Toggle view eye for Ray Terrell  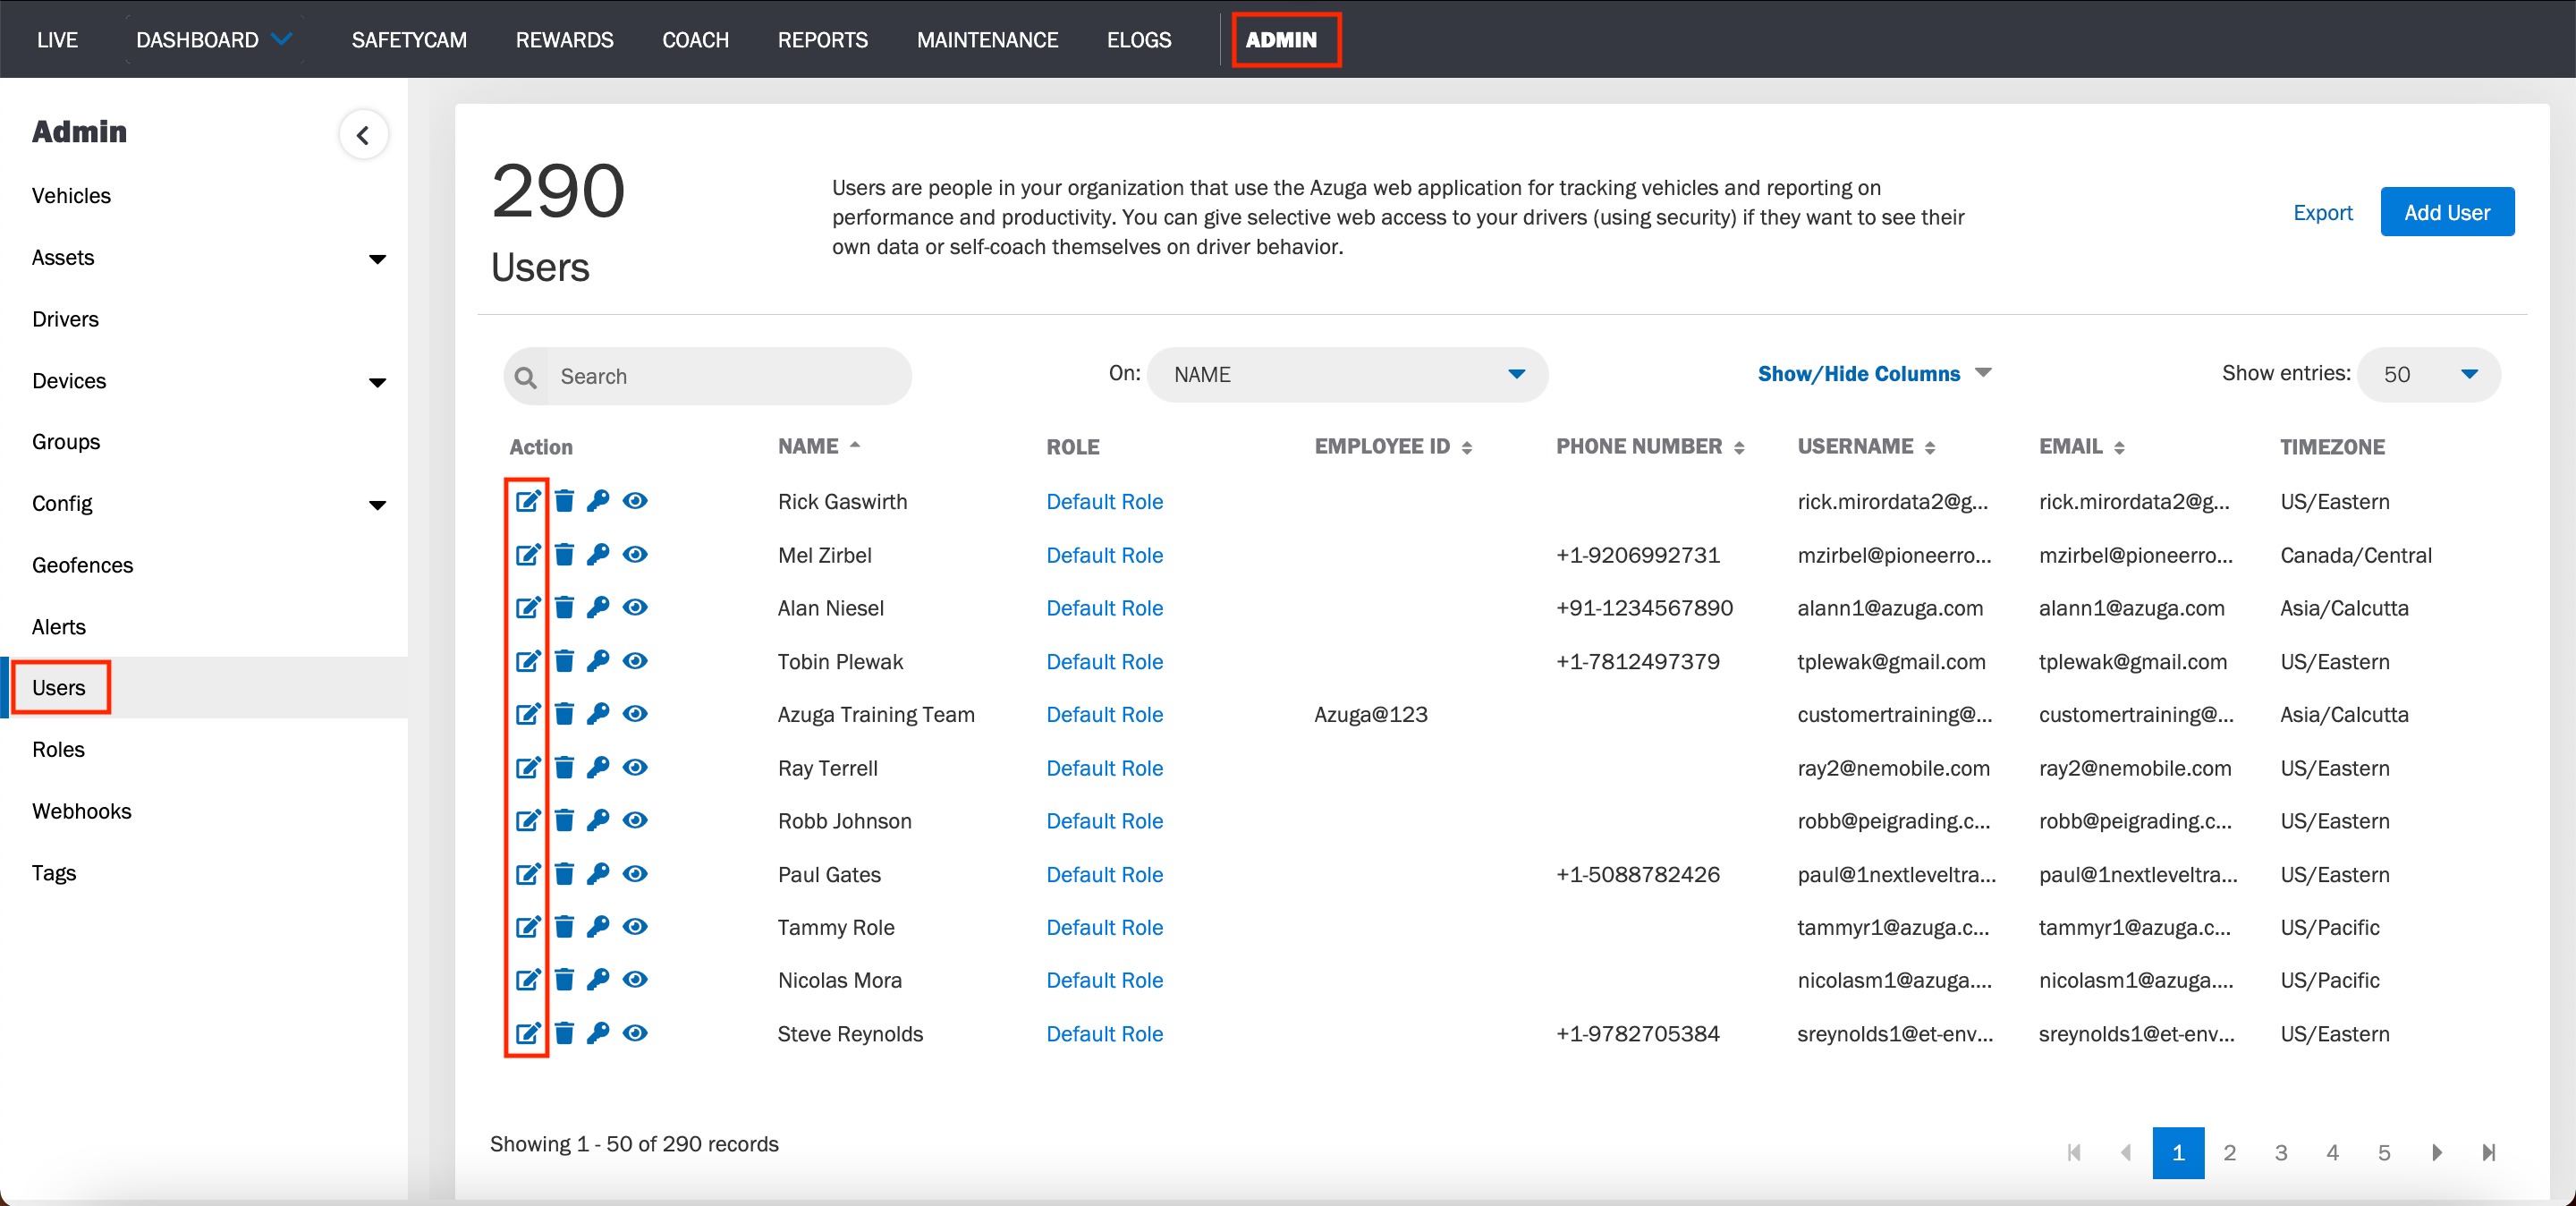(x=635, y=767)
